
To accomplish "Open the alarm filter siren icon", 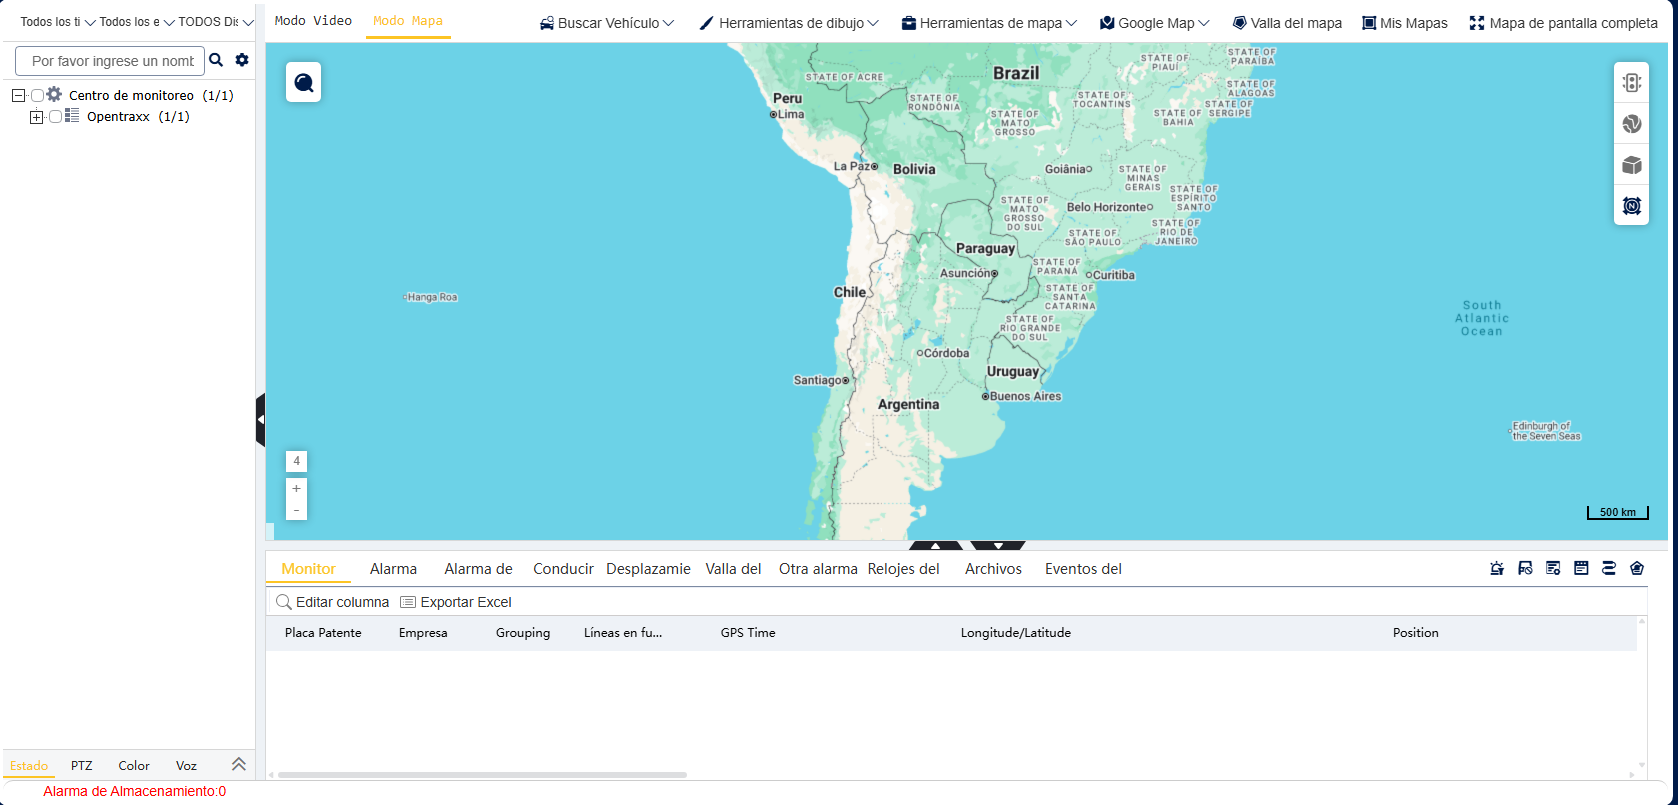I will click(1497, 568).
